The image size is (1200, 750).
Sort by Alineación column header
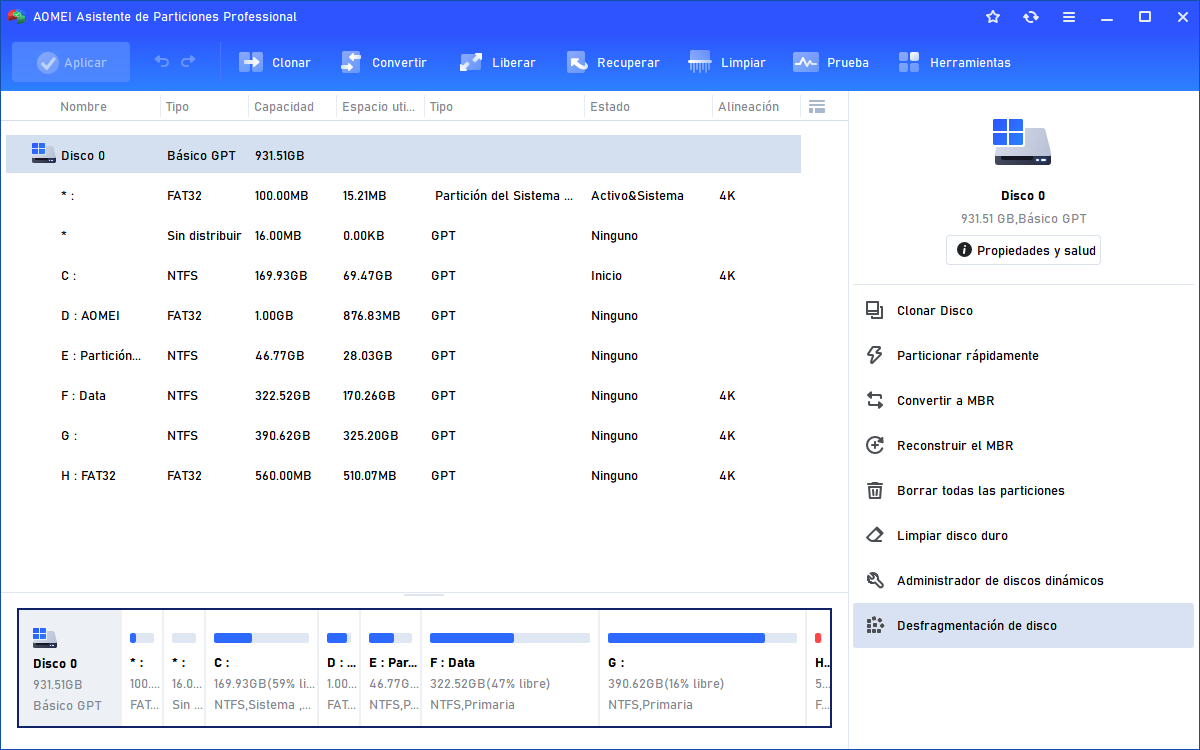tap(748, 107)
